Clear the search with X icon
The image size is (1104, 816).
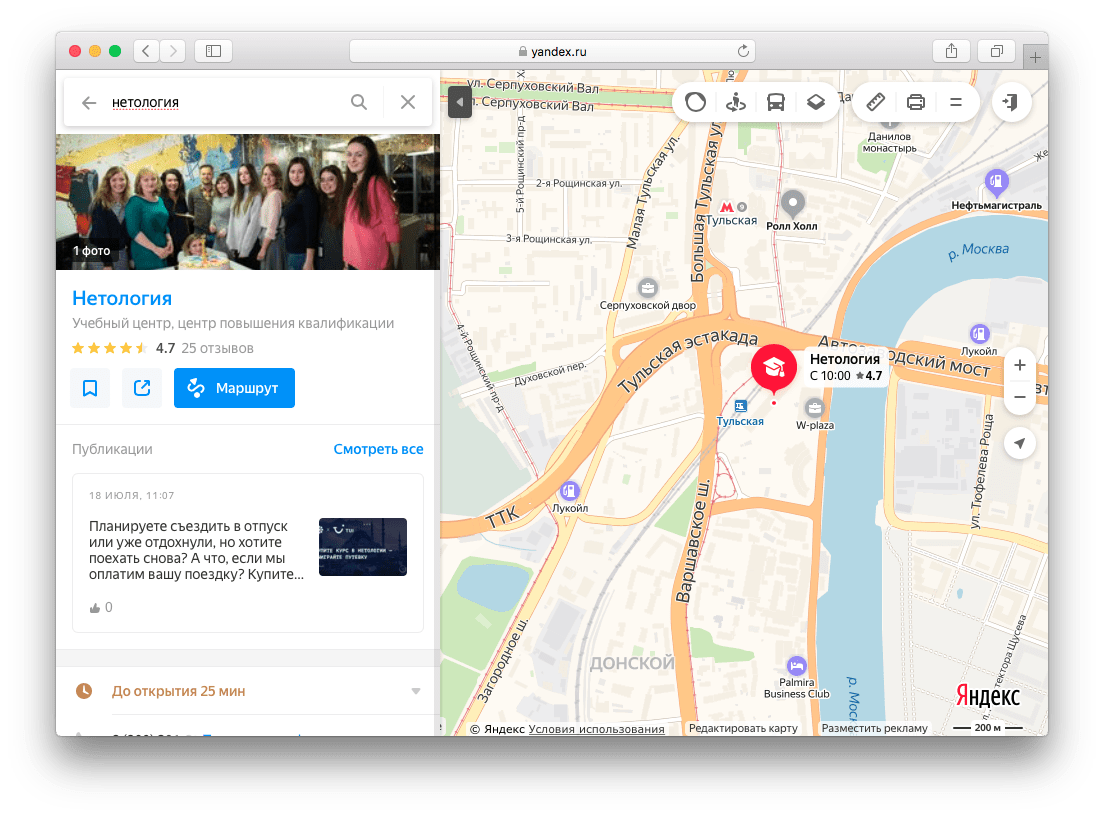[x=407, y=102]
